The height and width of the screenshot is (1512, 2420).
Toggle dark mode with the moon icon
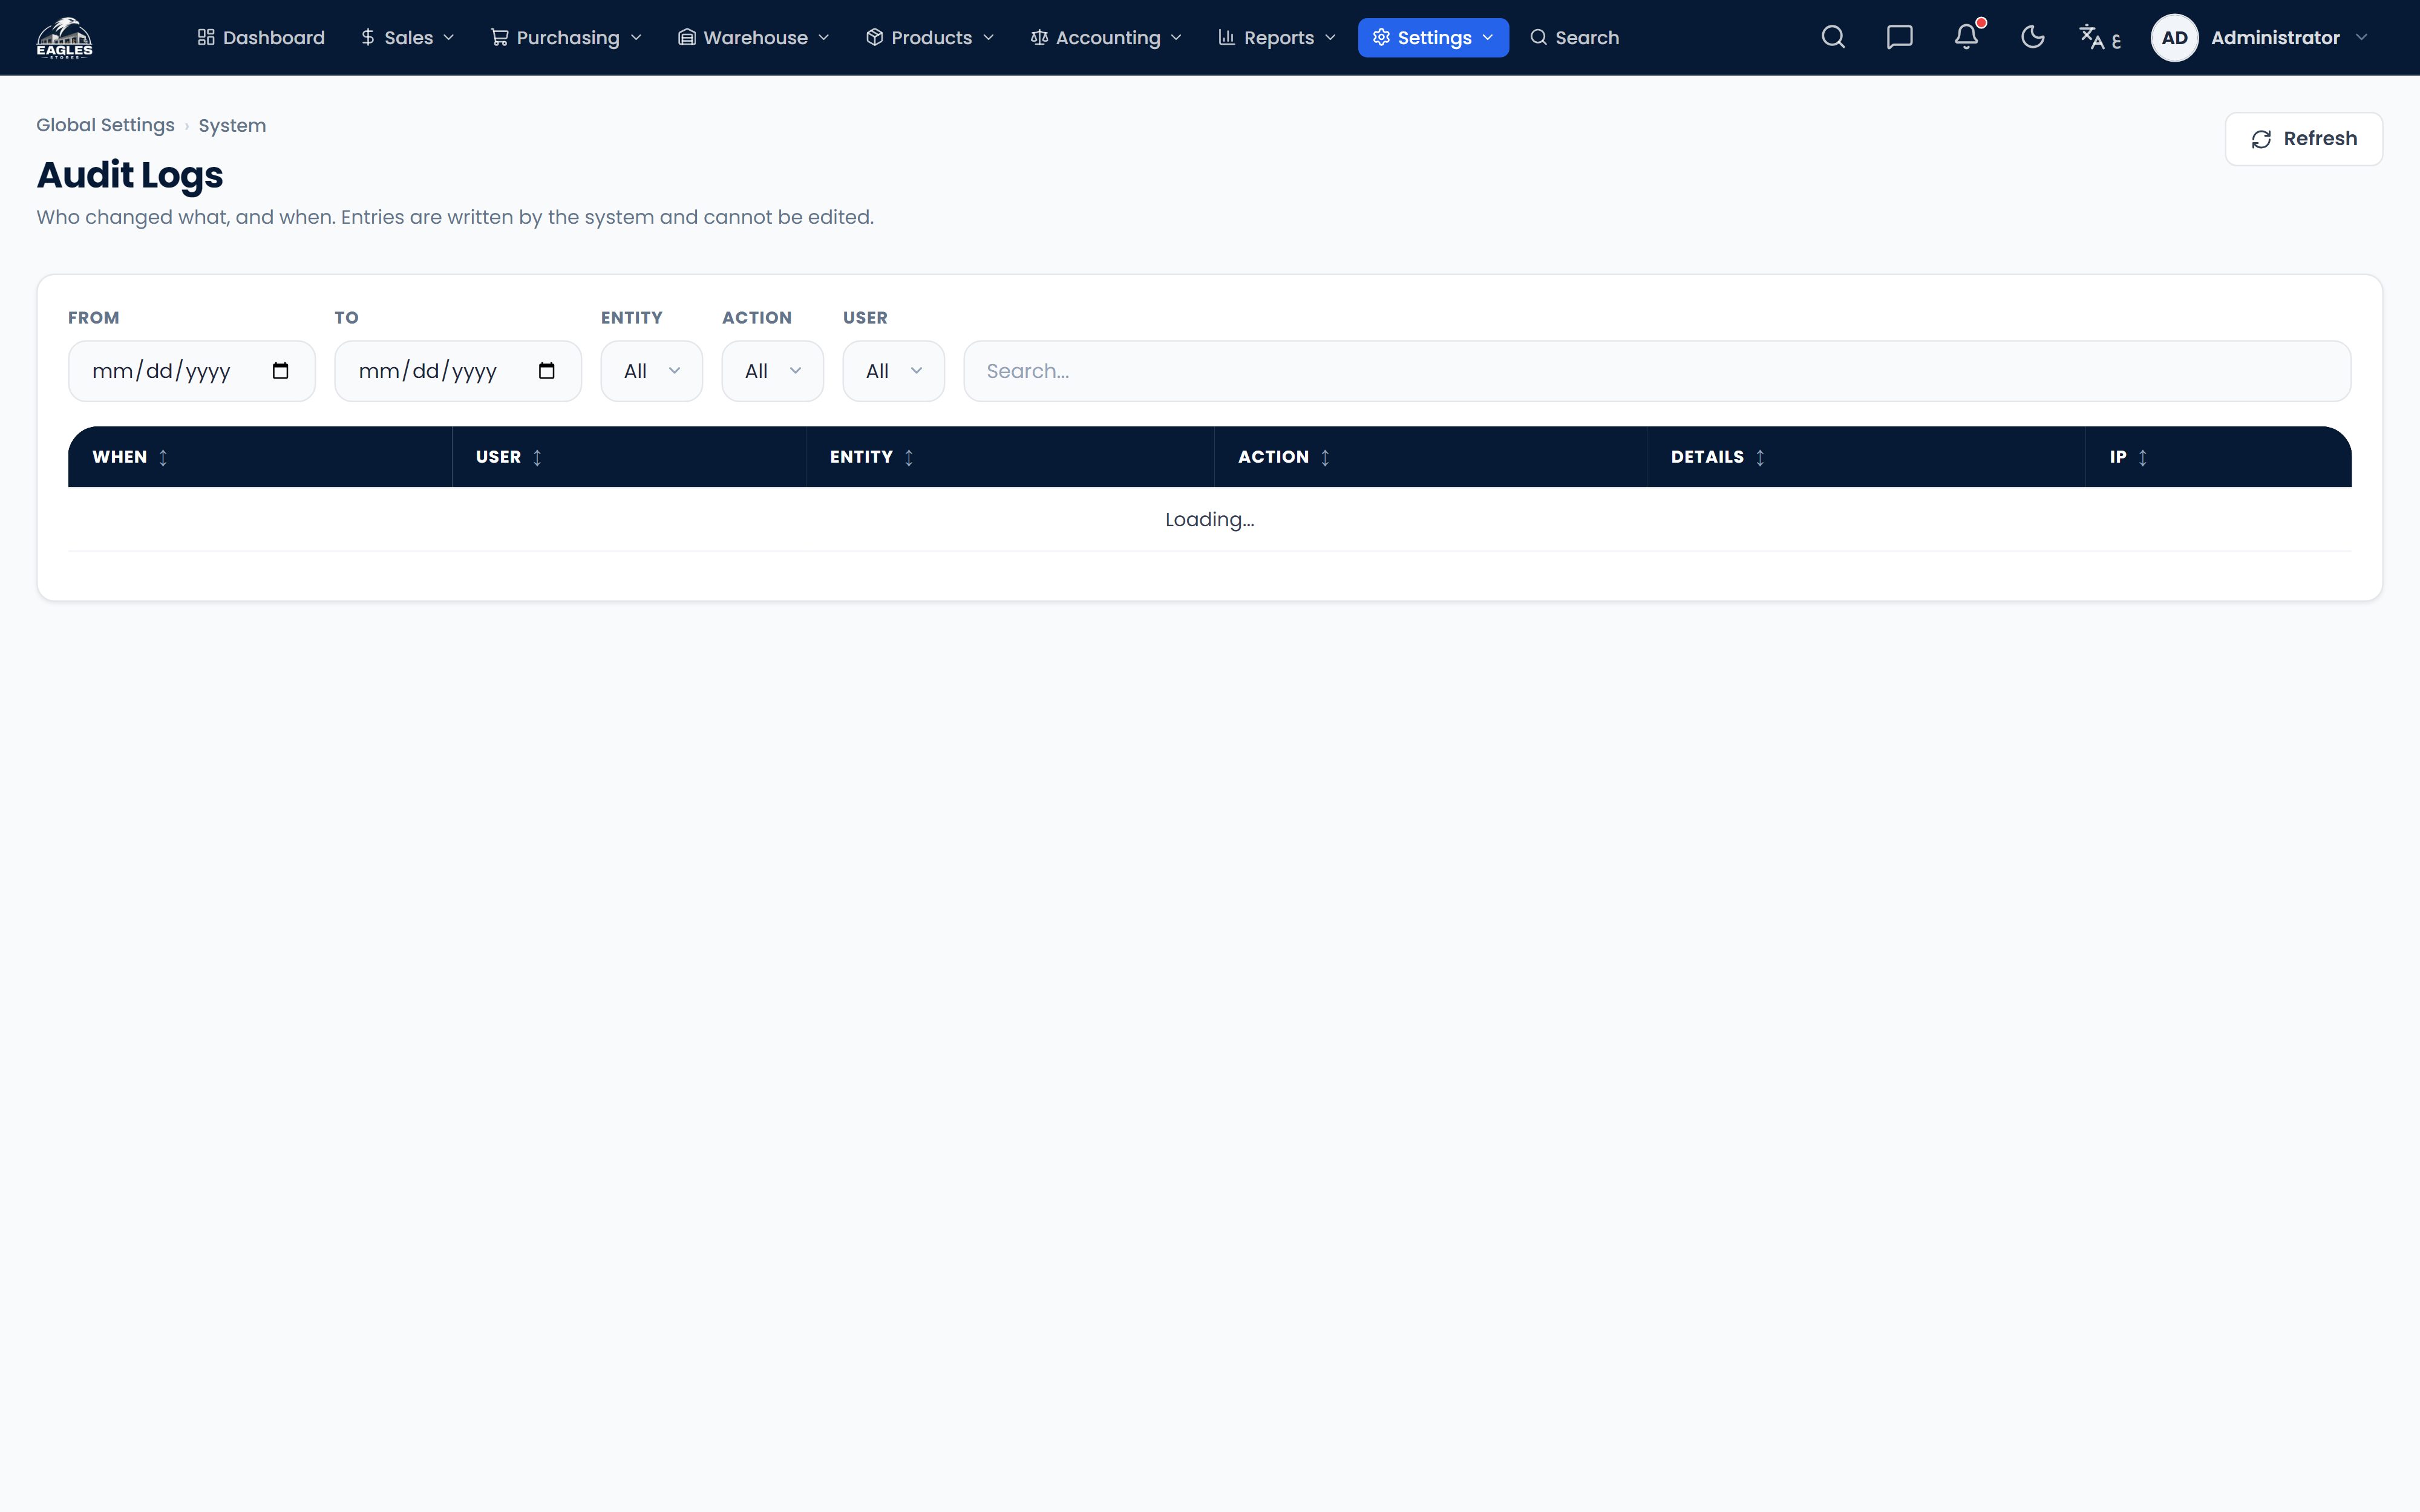2032,38
